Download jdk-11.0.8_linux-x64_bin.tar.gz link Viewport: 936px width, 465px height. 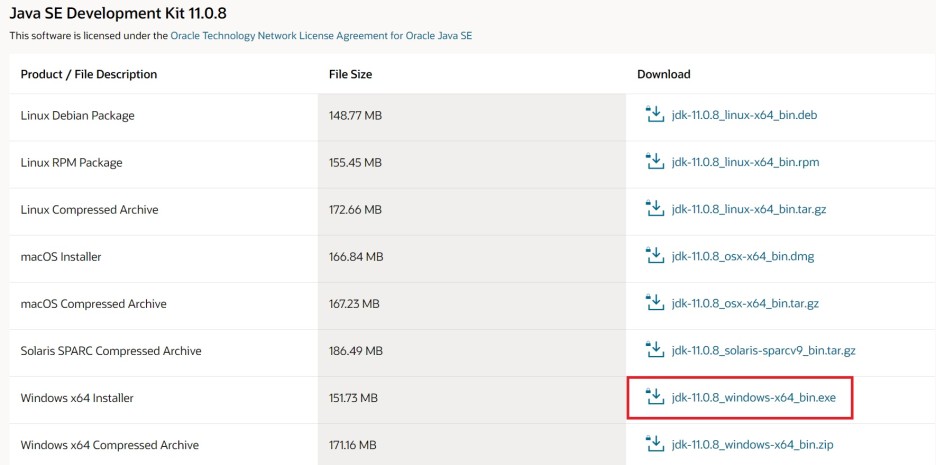pyautogui.click(x=749, y=210)
